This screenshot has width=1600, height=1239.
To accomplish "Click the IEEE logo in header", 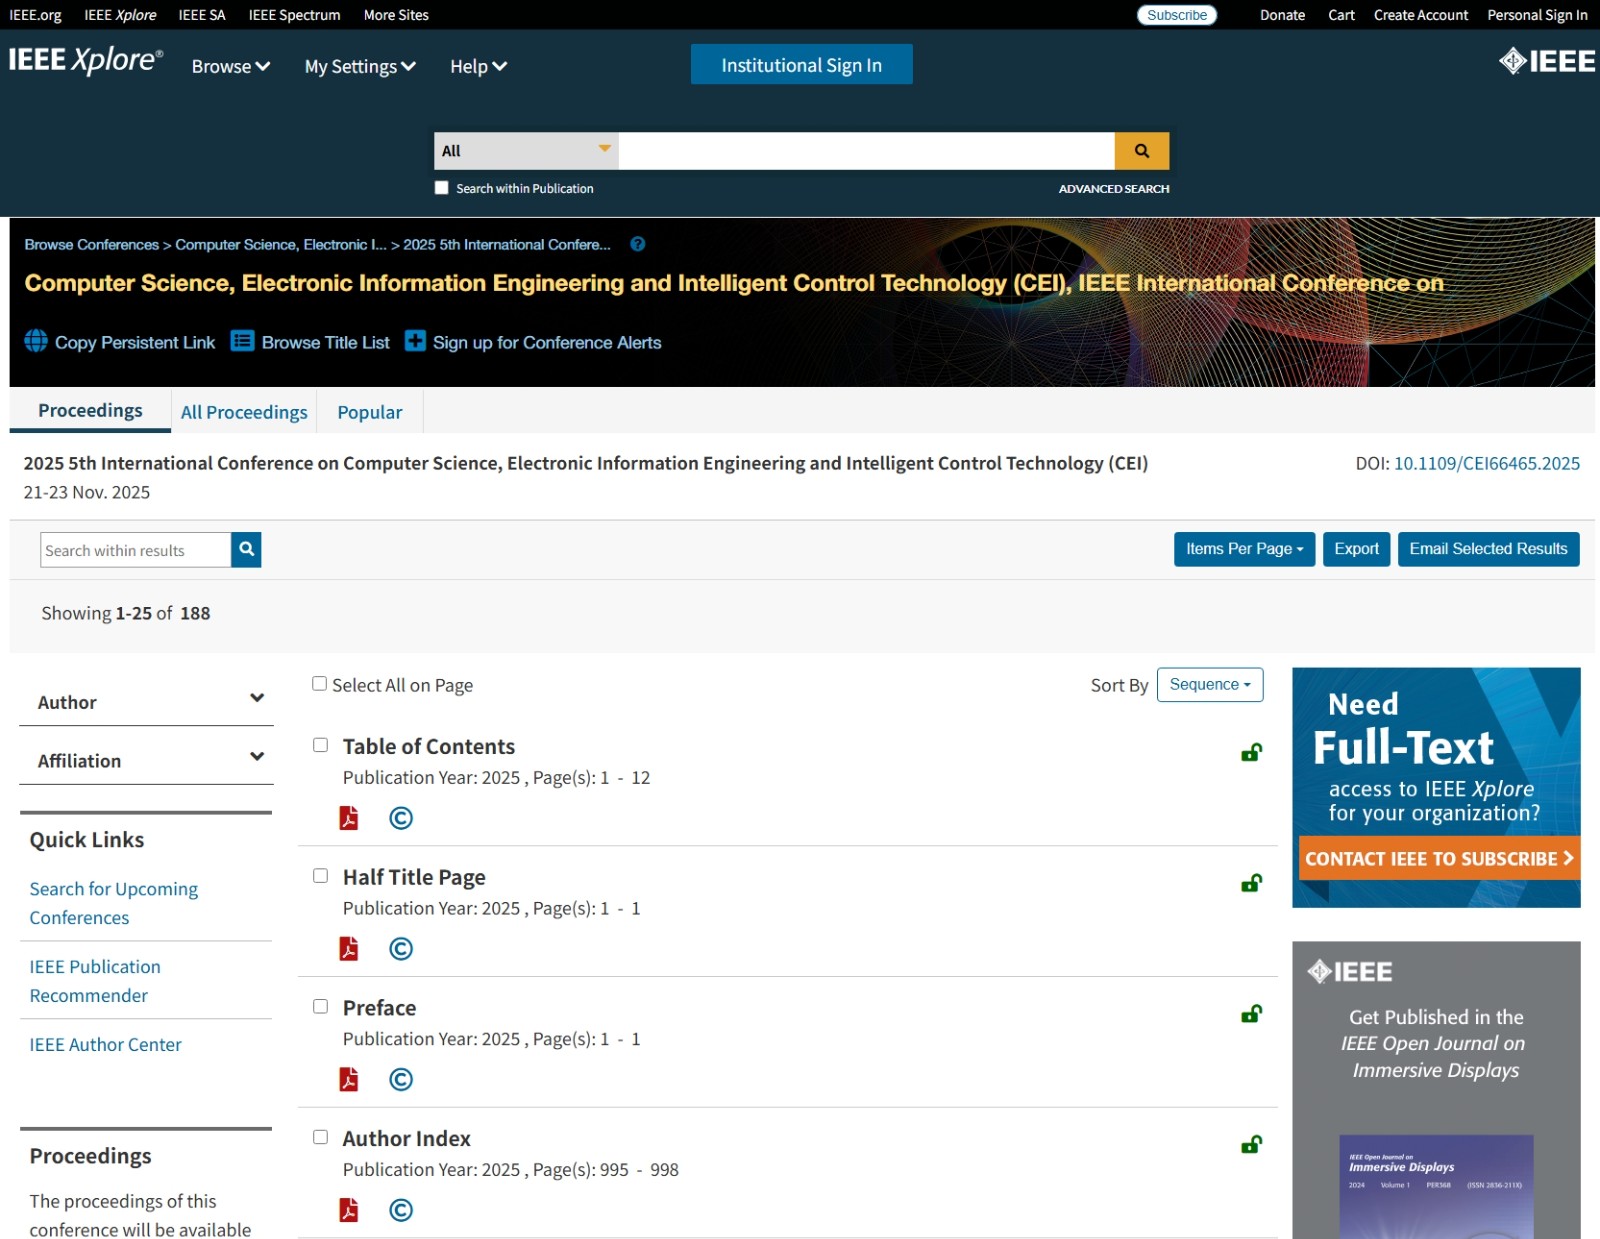I will point(1546,62).
